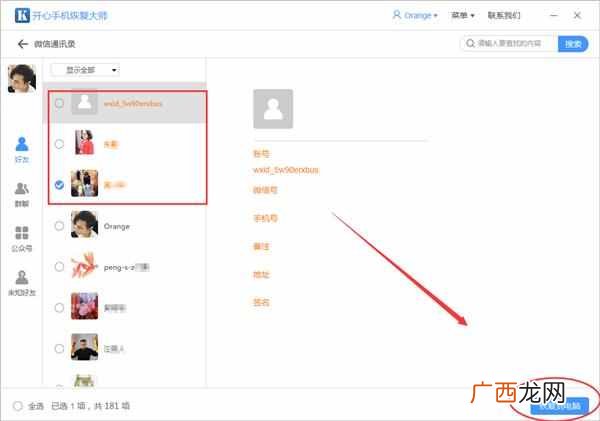Click the profile photo above the sidebar
600x421 pixels.
22,78
